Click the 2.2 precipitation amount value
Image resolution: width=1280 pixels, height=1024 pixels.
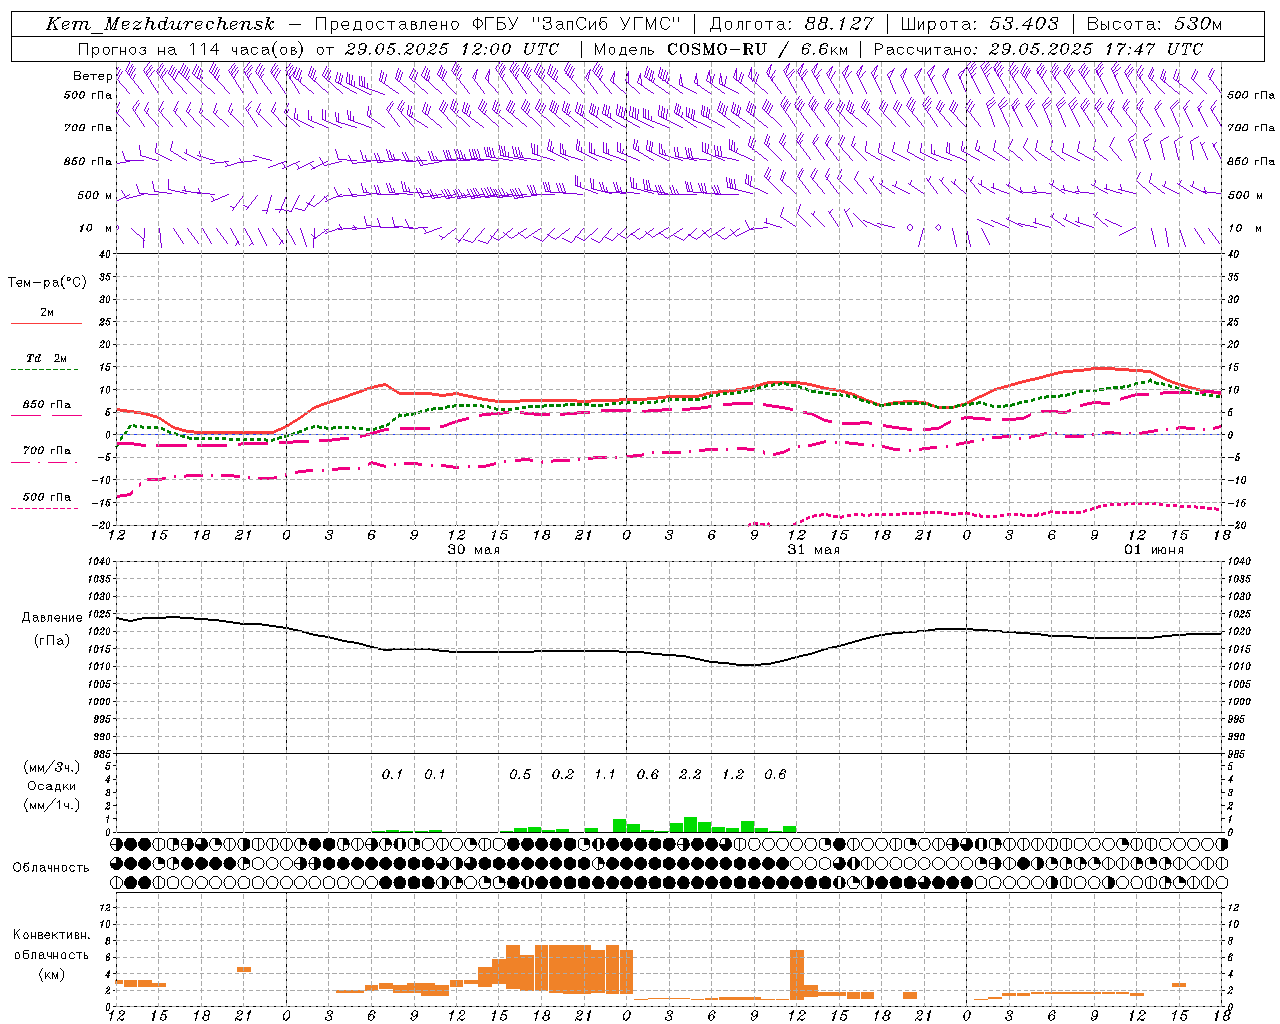(690, 775)
